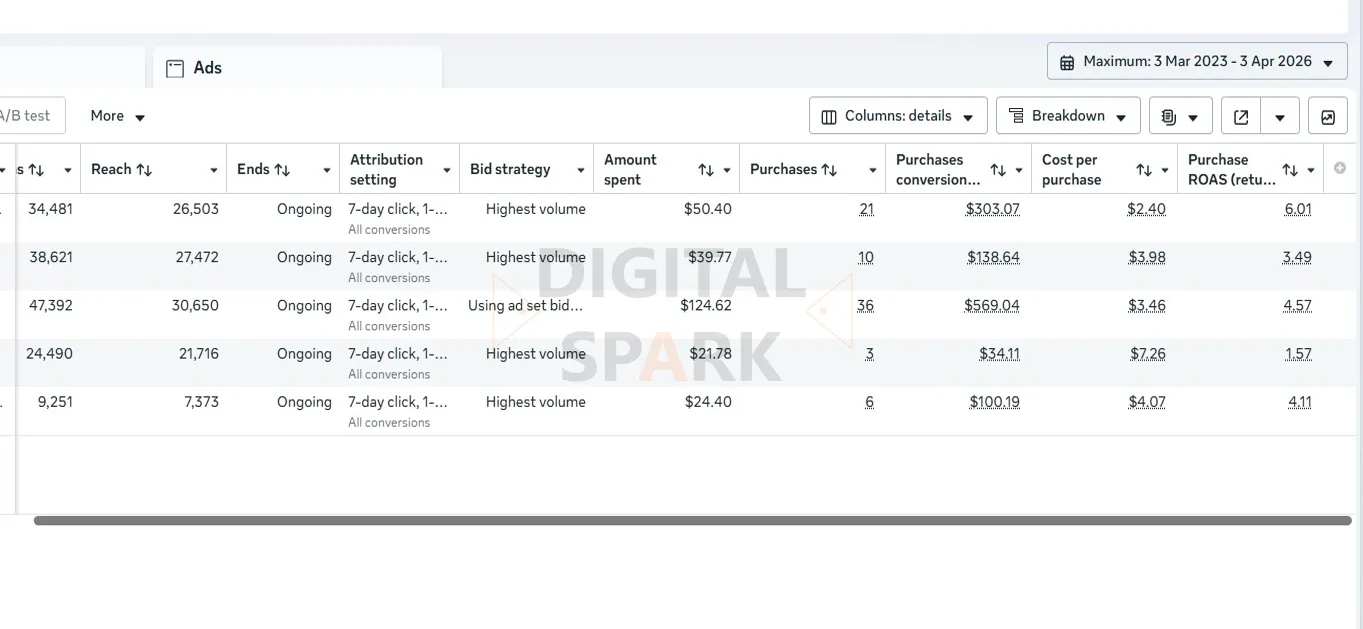Sort by Cost per purchase arrows

pos(1144,170)
